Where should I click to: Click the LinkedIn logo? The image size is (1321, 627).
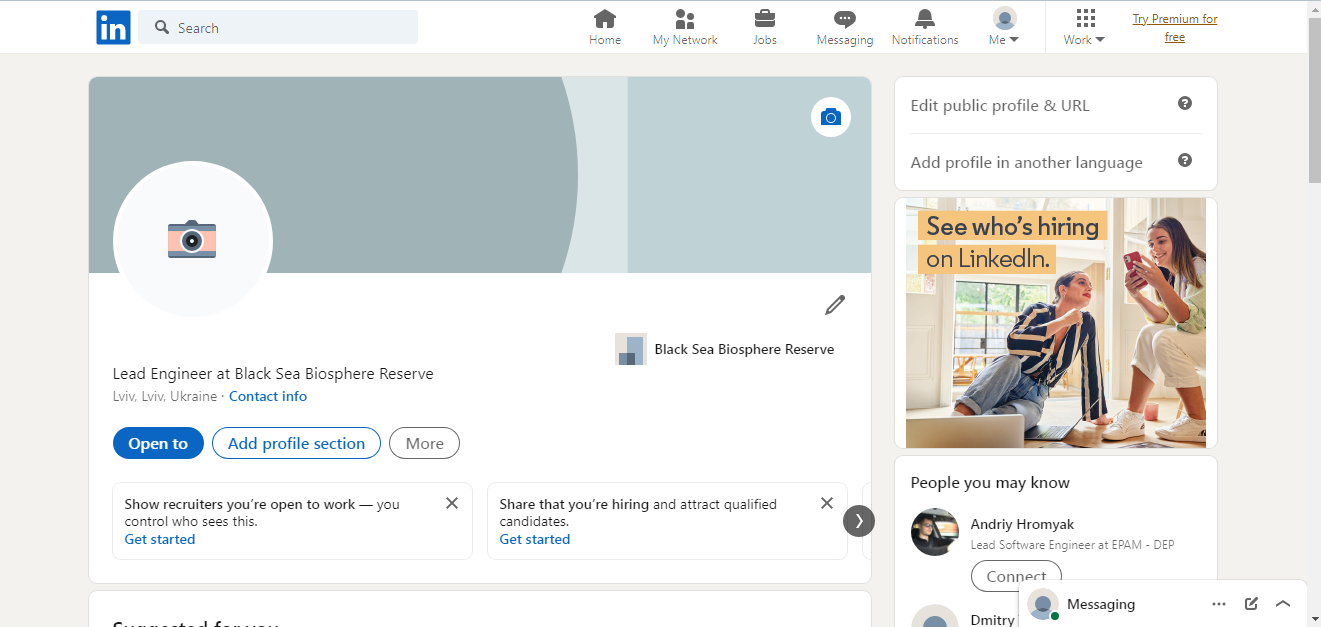pos(113,27)
